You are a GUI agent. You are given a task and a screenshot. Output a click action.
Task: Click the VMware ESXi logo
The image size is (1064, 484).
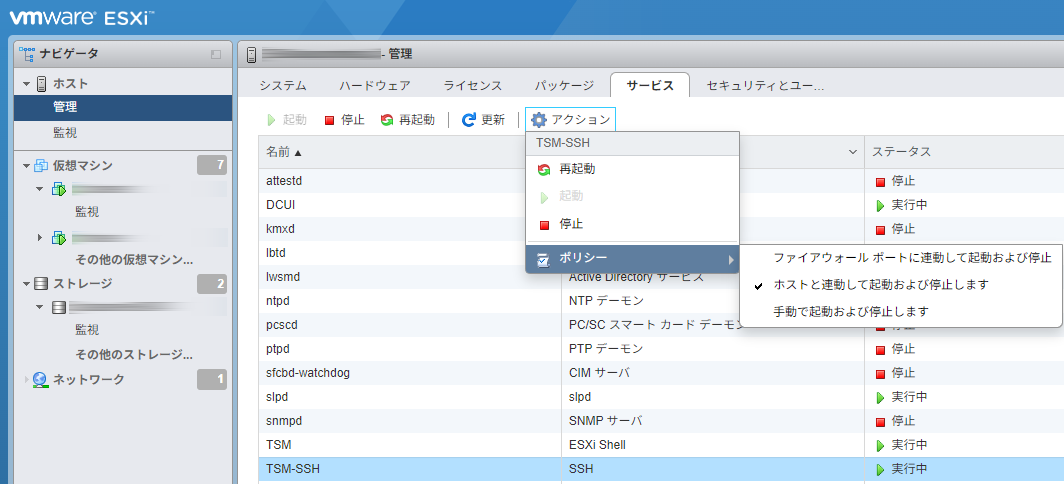coord(80,18)
